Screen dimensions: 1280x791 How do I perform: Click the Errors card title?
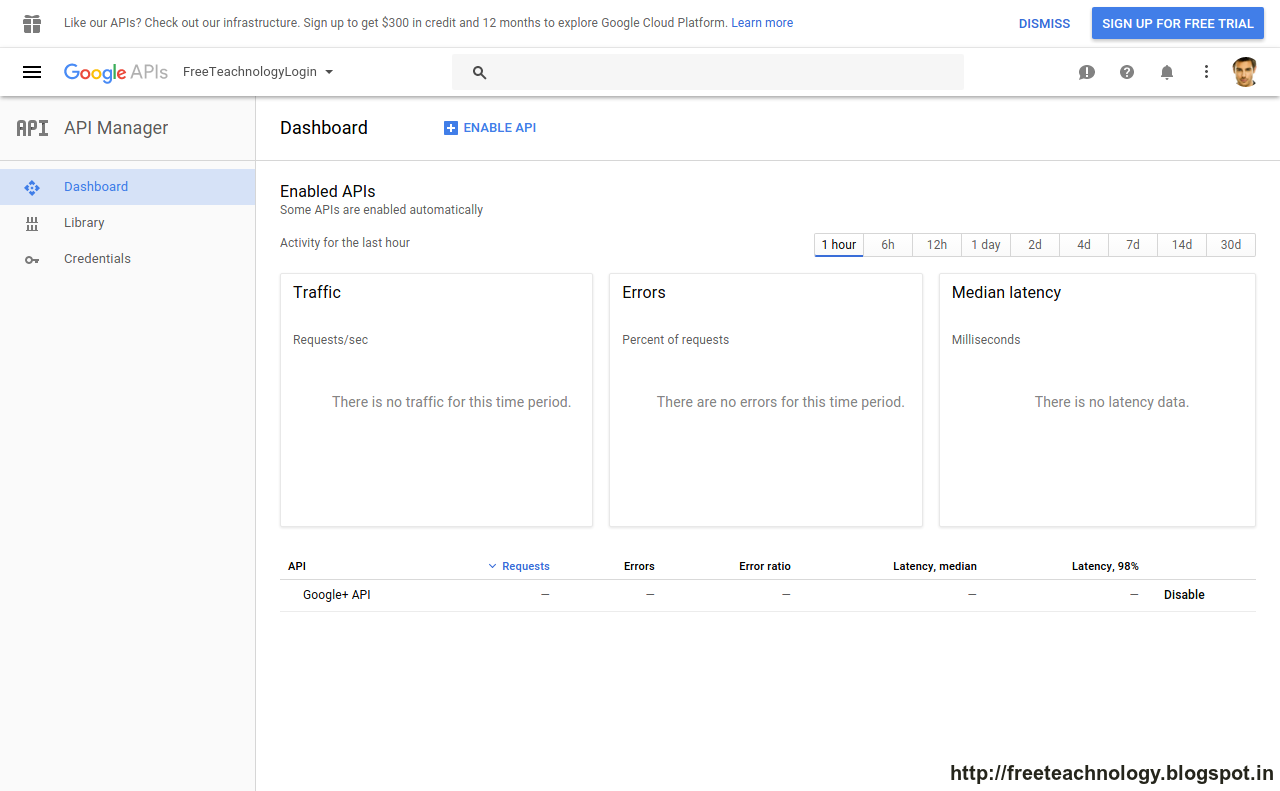(x=644, y=293)
